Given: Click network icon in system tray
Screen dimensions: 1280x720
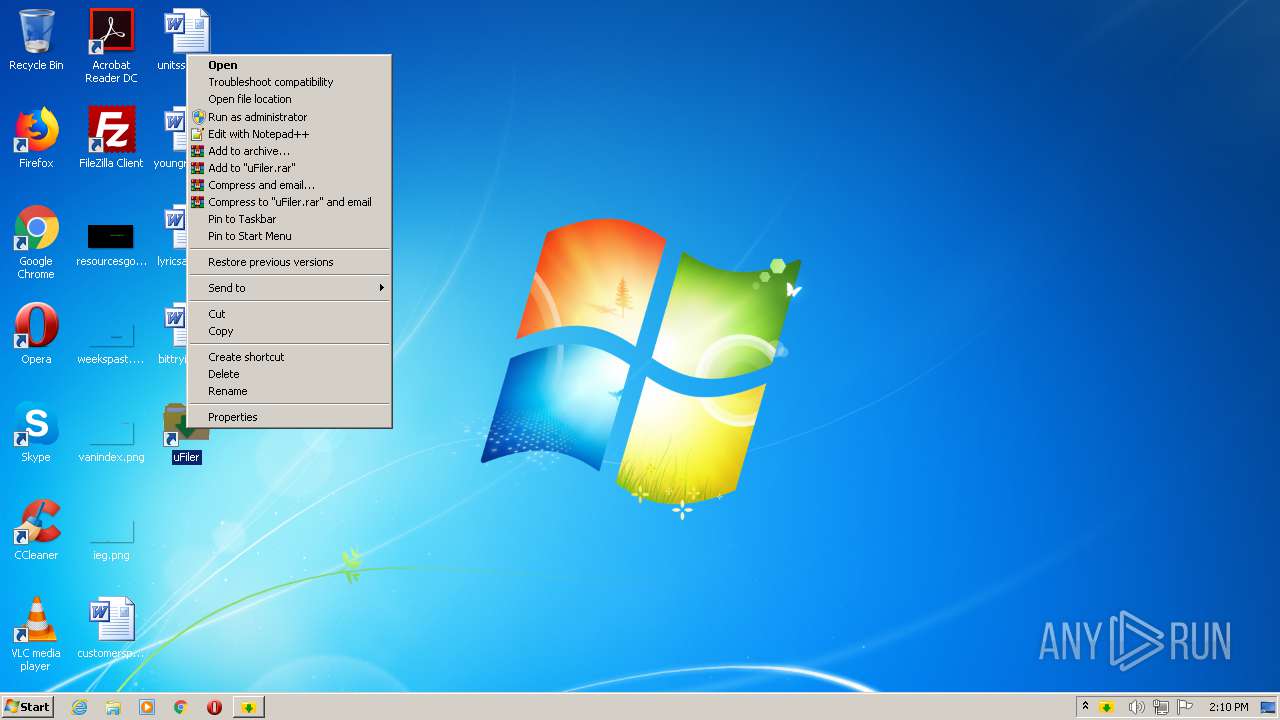Looking at the screenshot, I should 1160,707.
